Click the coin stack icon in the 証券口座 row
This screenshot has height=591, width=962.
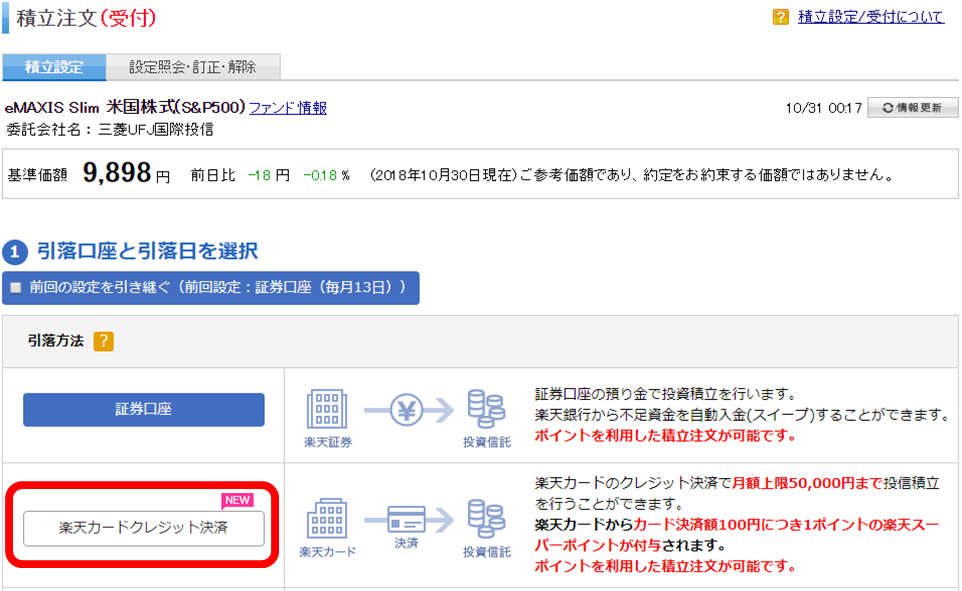click(486, 409)
